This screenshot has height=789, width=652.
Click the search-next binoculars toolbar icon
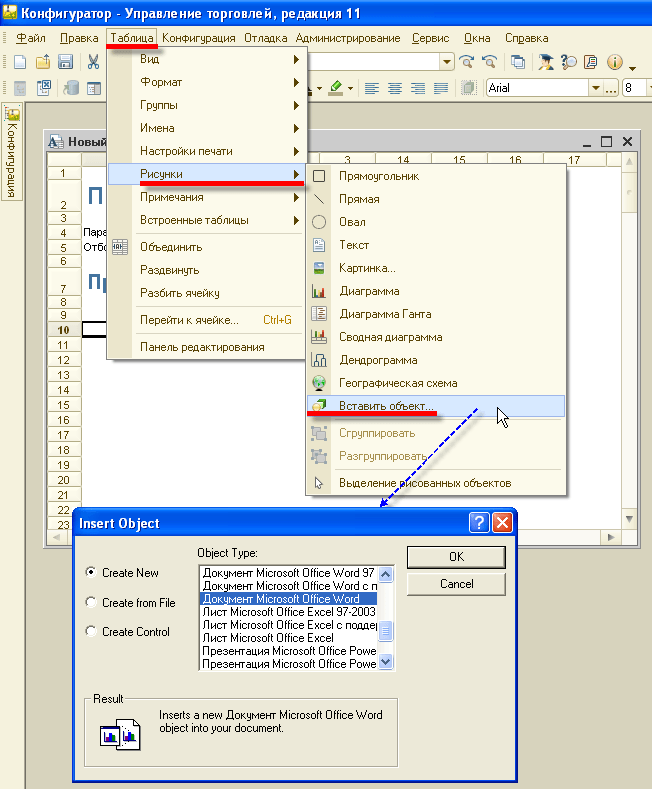466,62
